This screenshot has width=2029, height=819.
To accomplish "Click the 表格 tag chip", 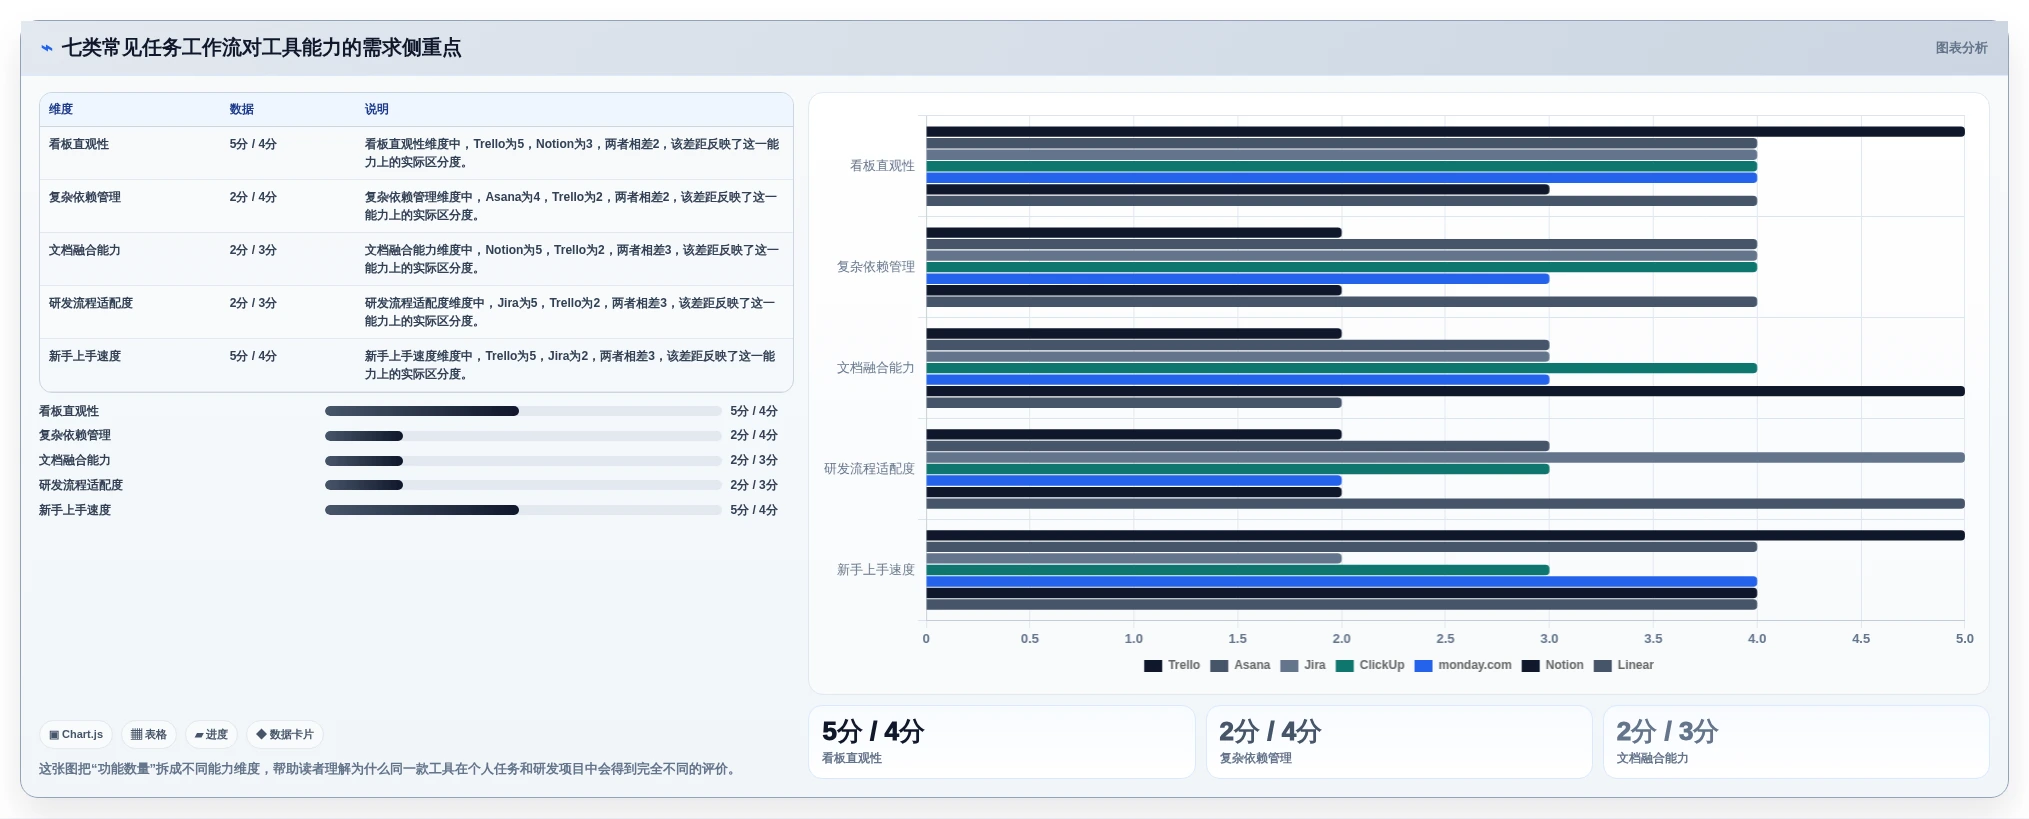I will 149,734.
